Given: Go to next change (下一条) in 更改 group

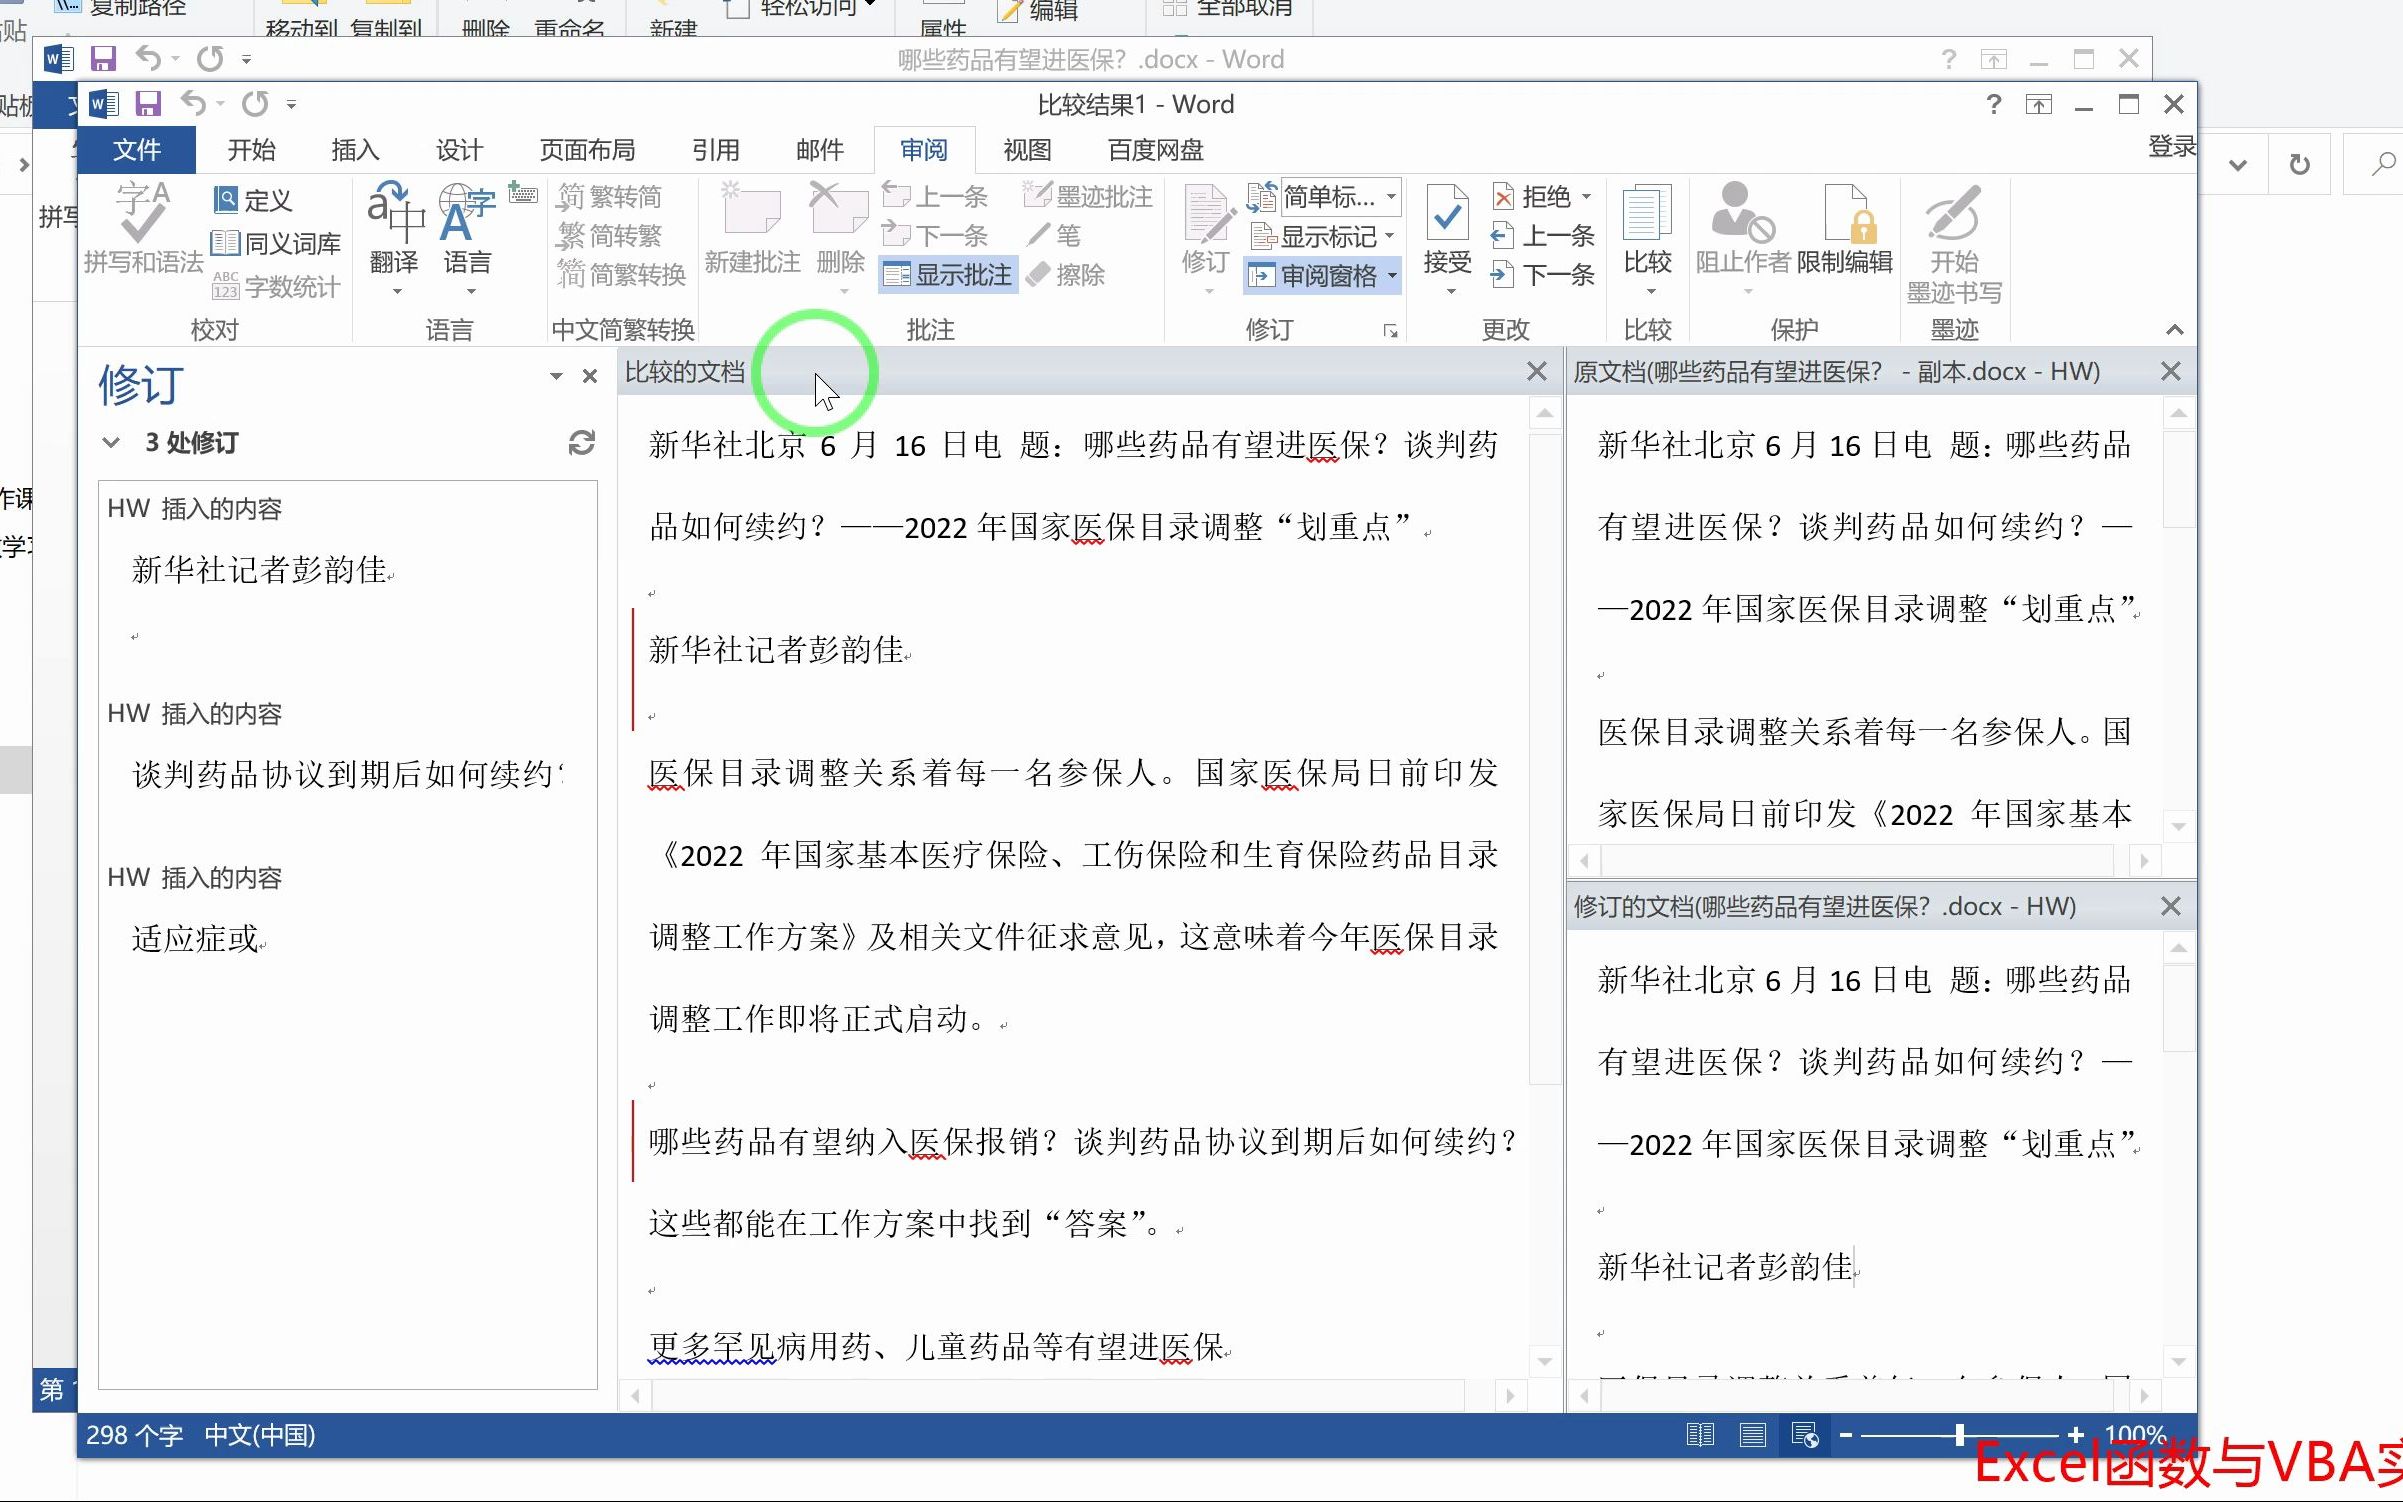Looking at the screenshot, I should [1543, 275].
